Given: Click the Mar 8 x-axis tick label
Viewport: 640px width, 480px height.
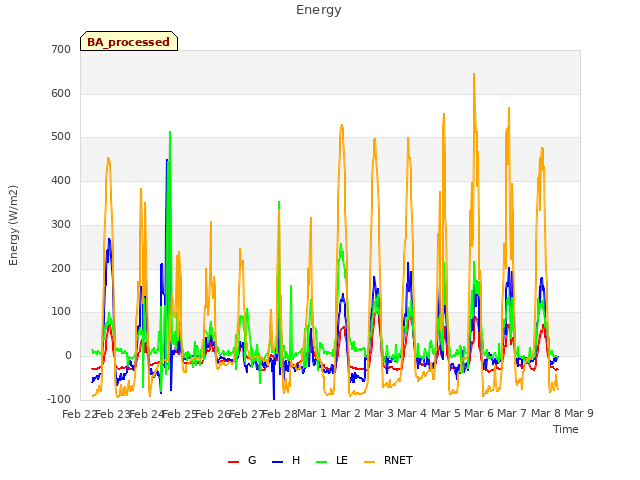Looking at the screenshot, I should tap(546, 413).
